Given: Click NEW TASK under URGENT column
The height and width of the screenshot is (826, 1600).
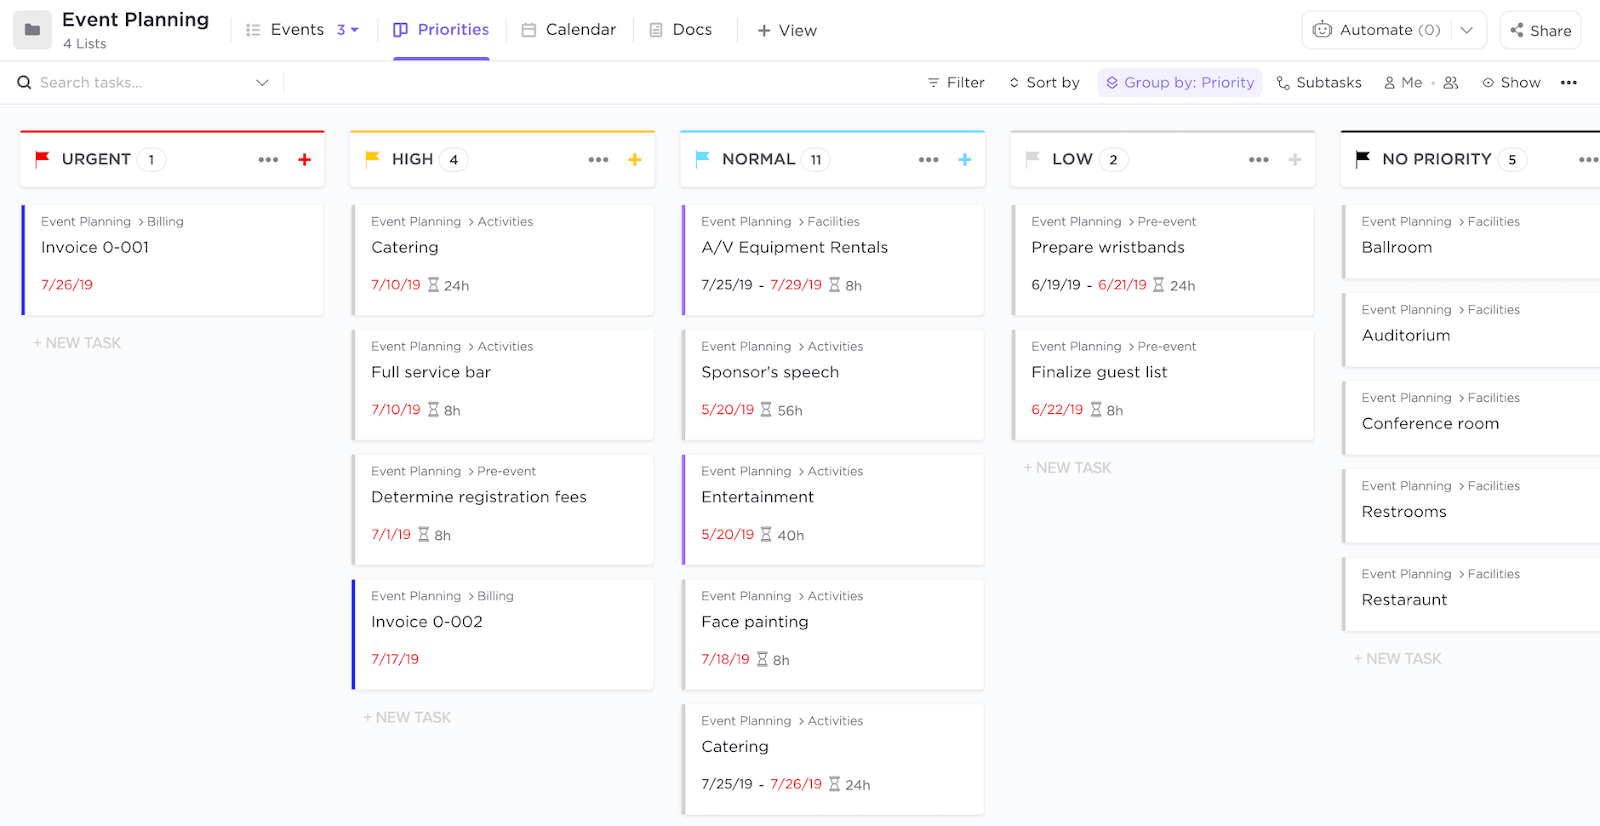Looking at the screenshot, I should pyautogui.click(x=77, y=343).
